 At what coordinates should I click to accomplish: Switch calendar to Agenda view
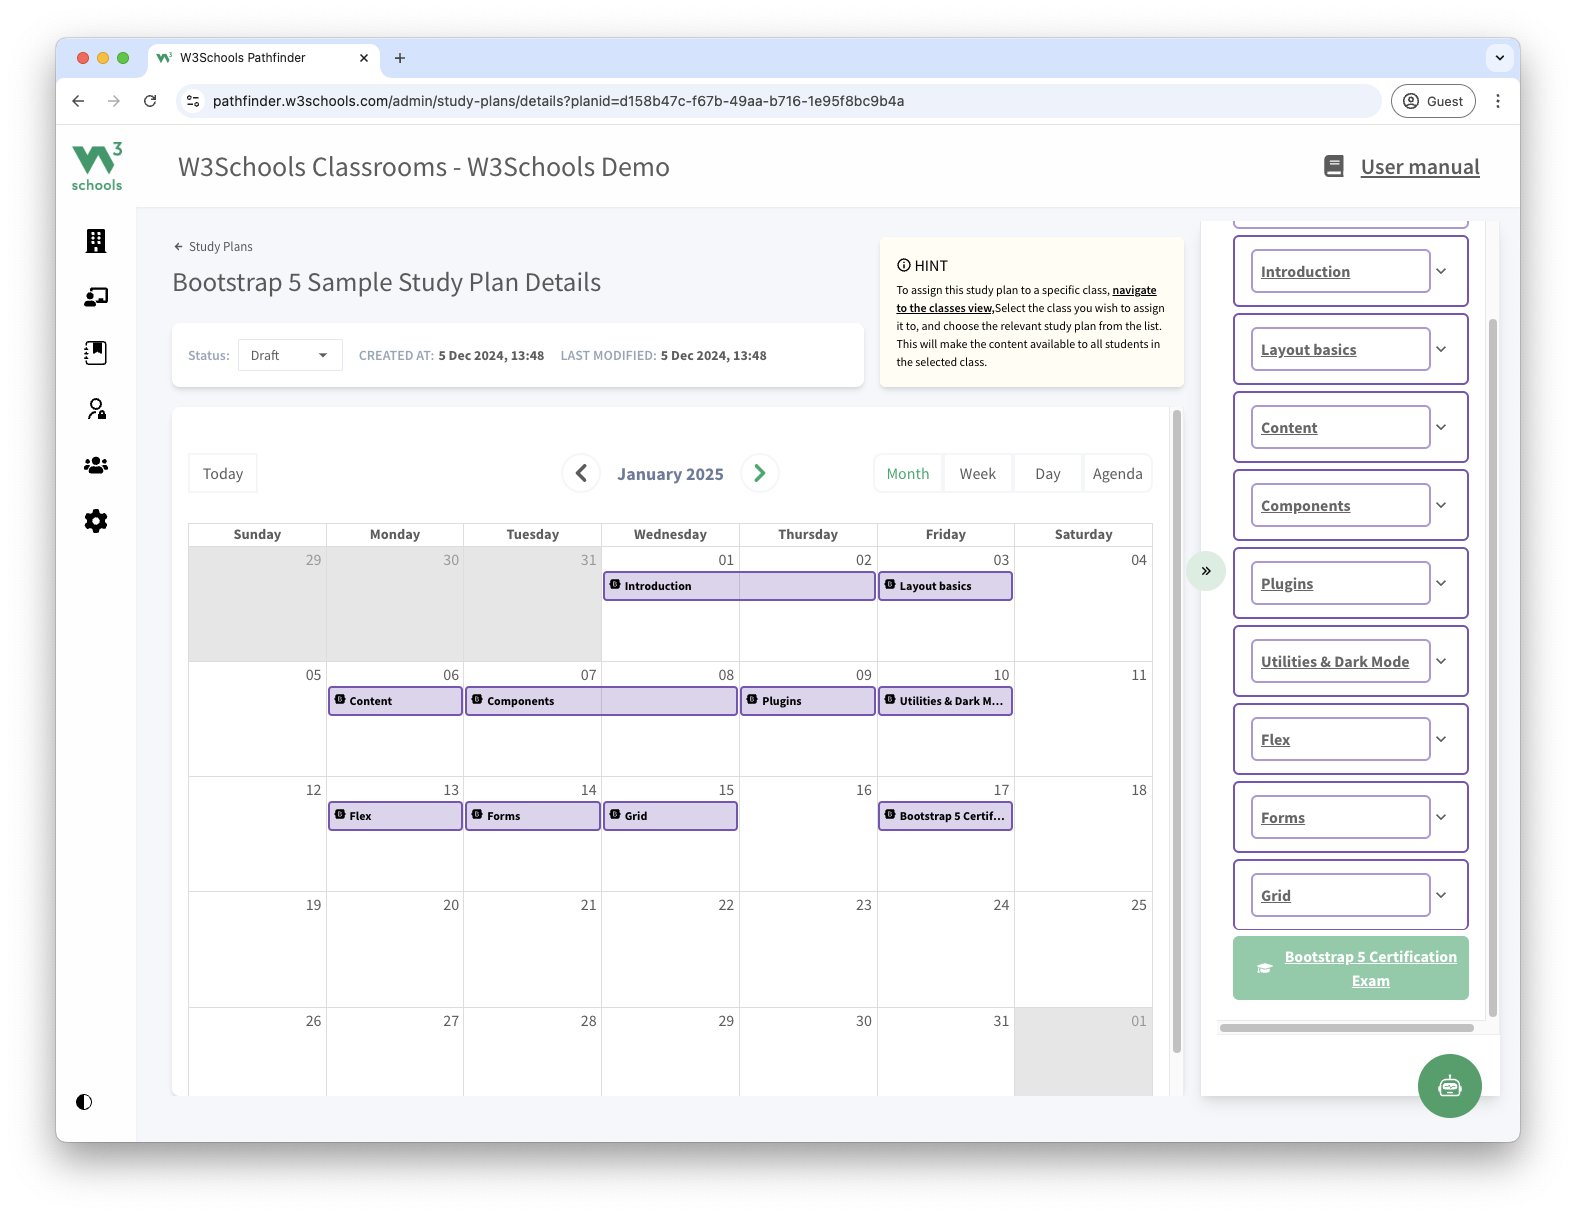(1117, 474)
